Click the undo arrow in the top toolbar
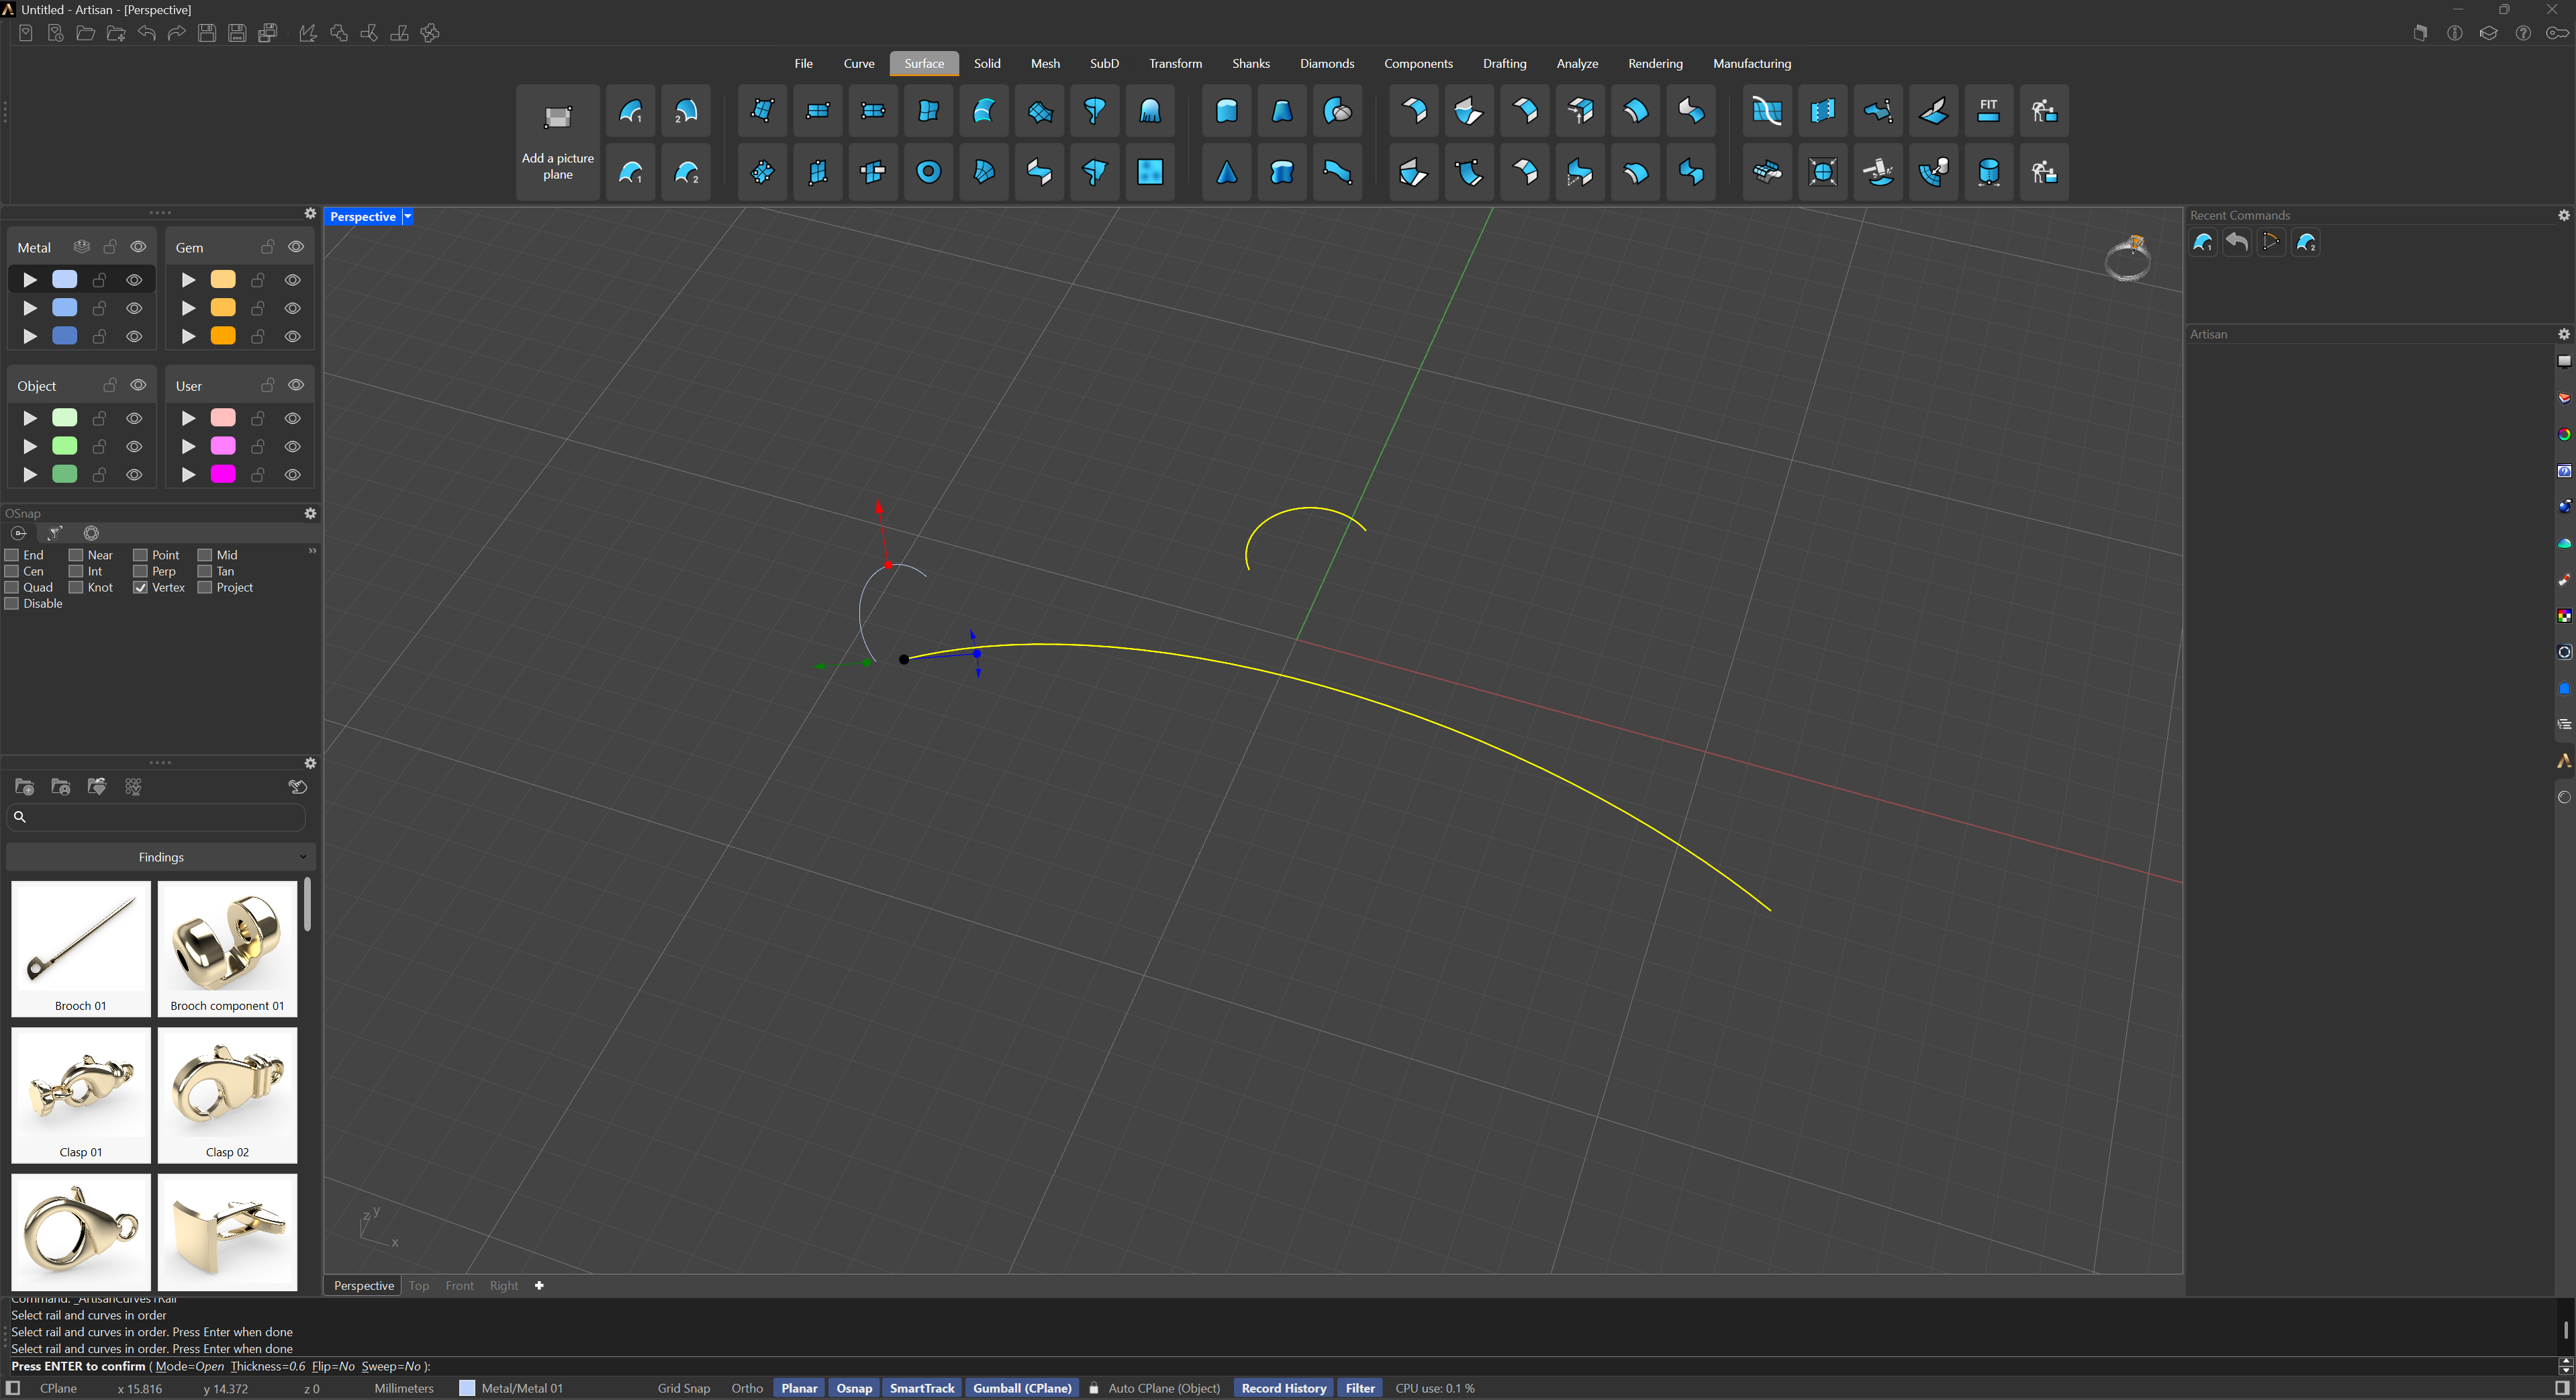 [x=146, y=33]
